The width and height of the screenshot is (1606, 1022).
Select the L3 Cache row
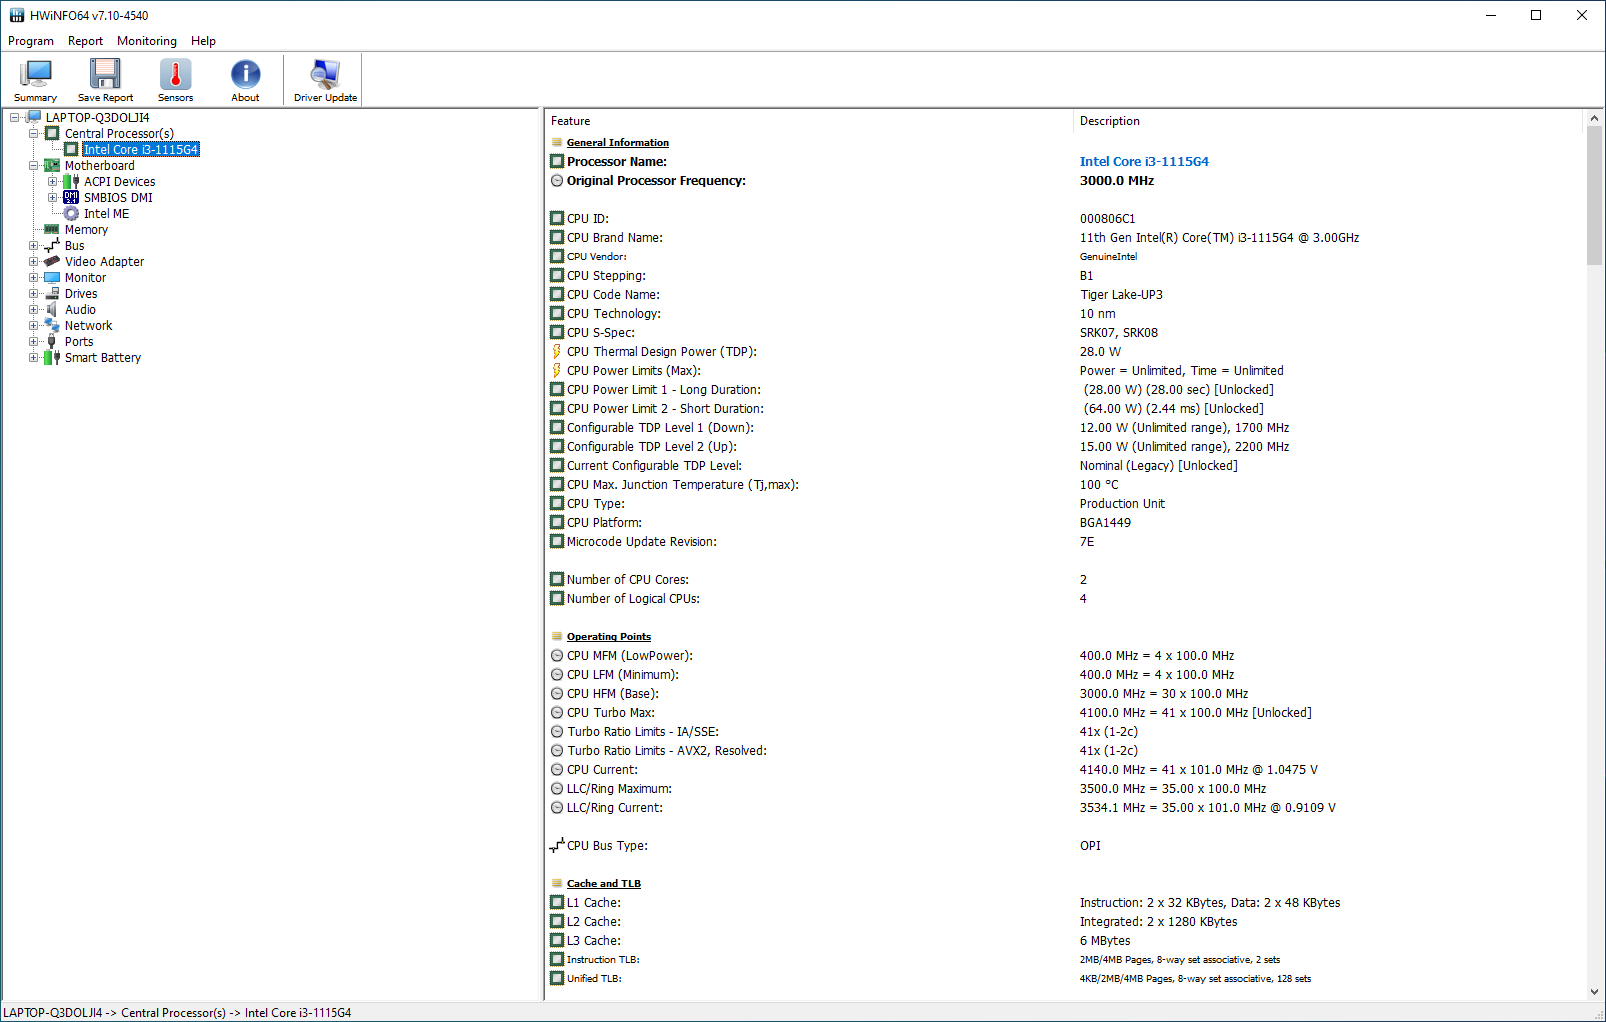(1065, 940)
